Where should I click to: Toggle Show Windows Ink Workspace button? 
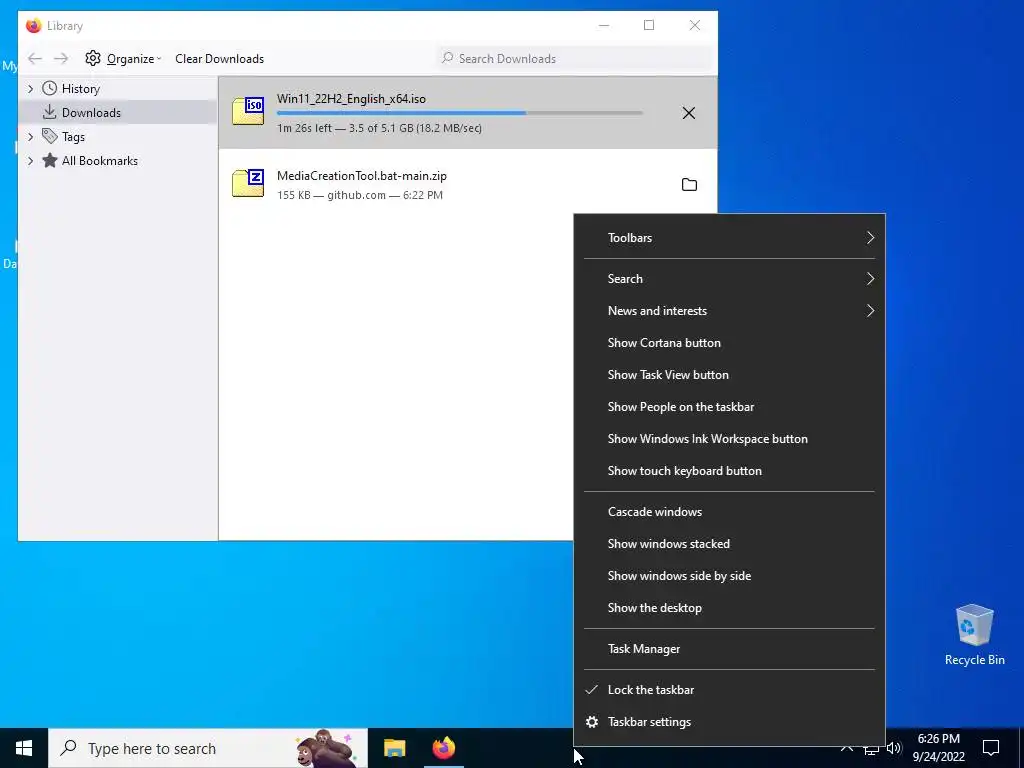coord(729,439)
